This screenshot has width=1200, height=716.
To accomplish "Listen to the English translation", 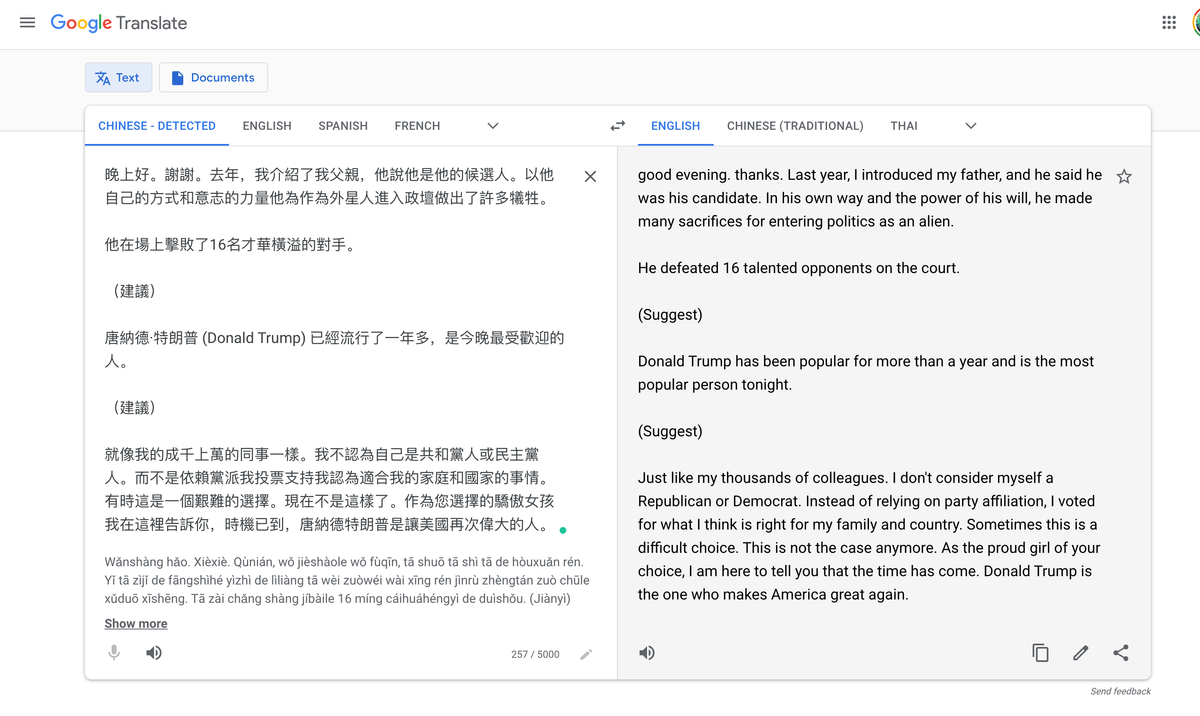I will click(646, 652).
